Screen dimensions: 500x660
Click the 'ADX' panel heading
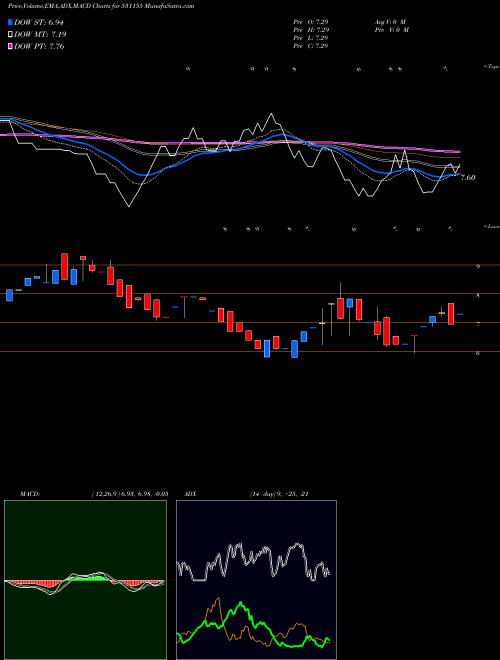coord(190,494)
